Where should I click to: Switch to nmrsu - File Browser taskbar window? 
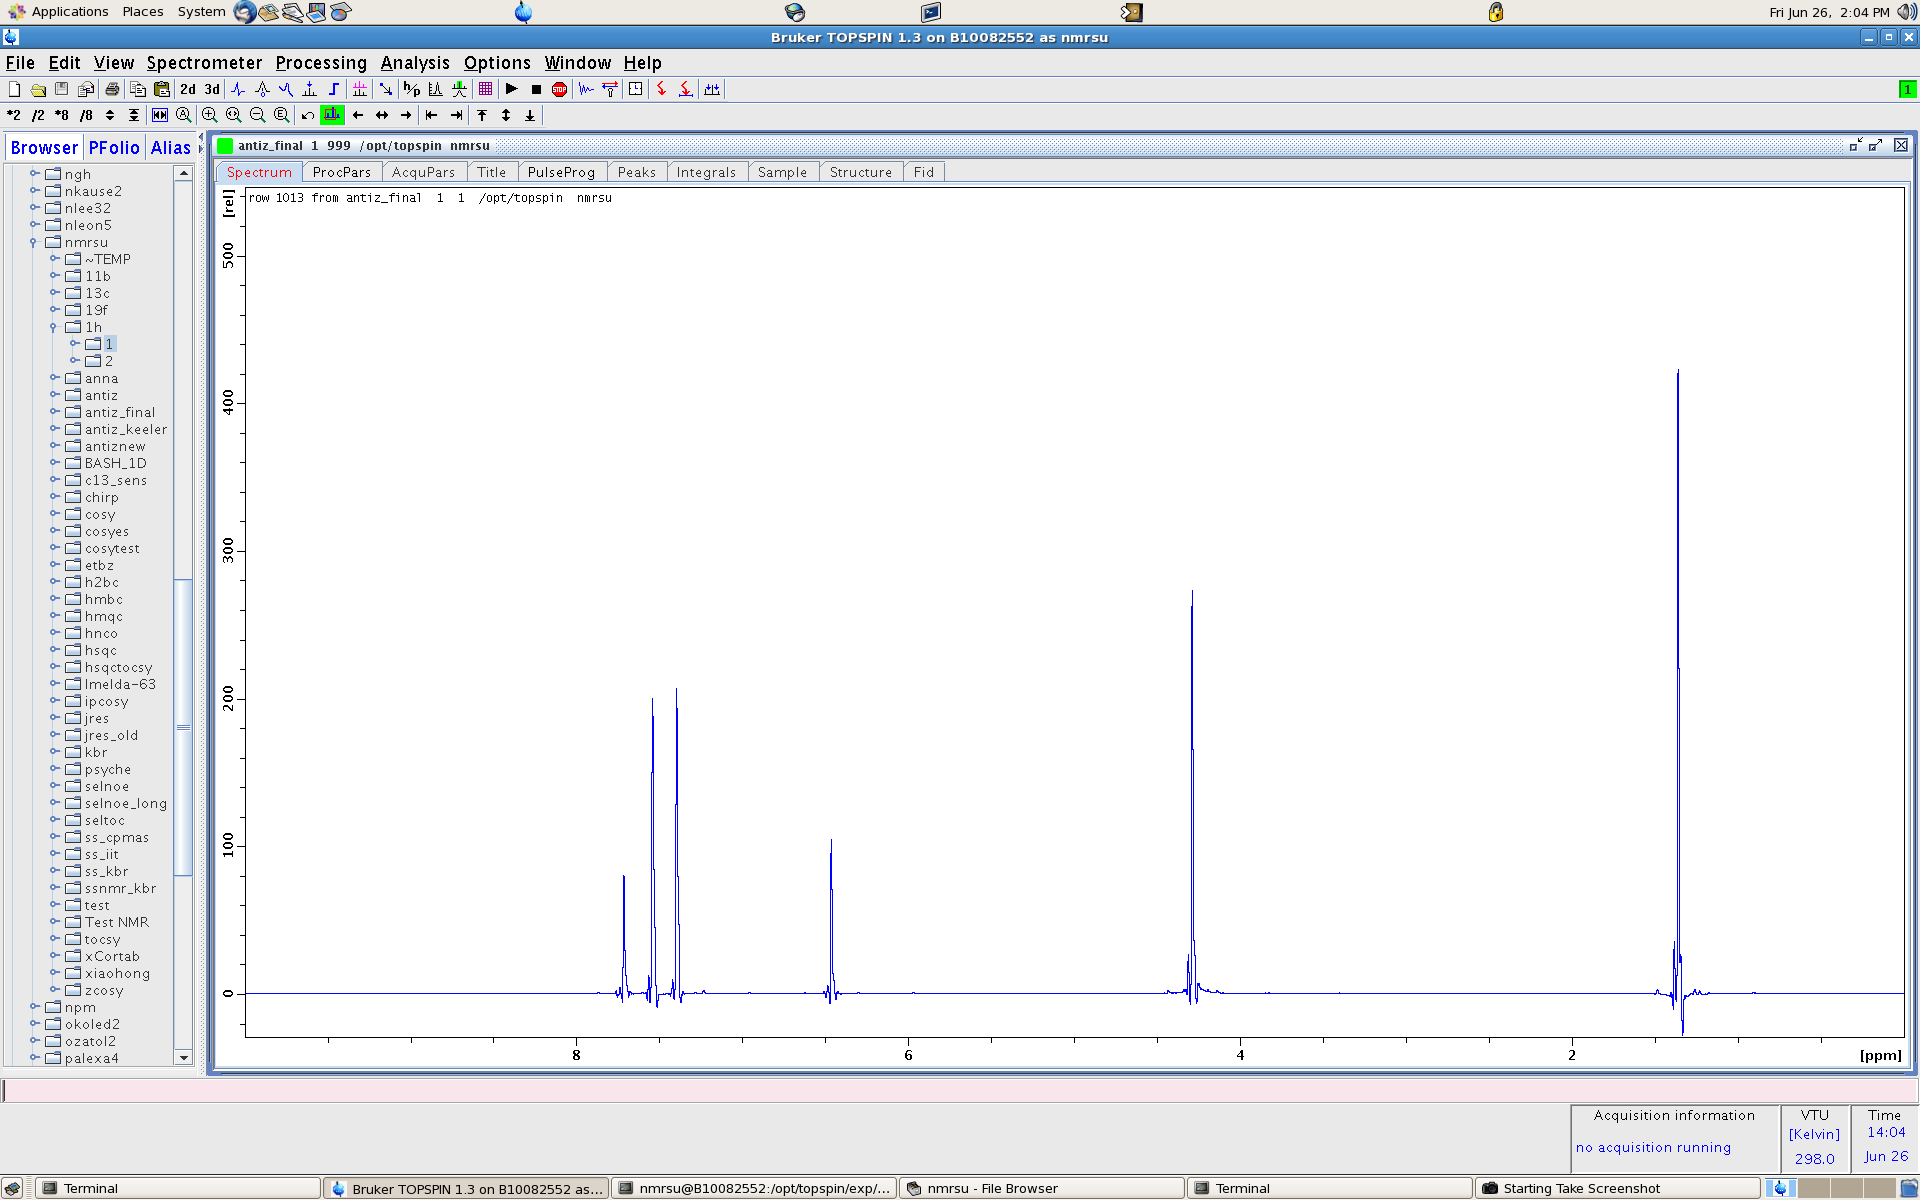1040,1188
